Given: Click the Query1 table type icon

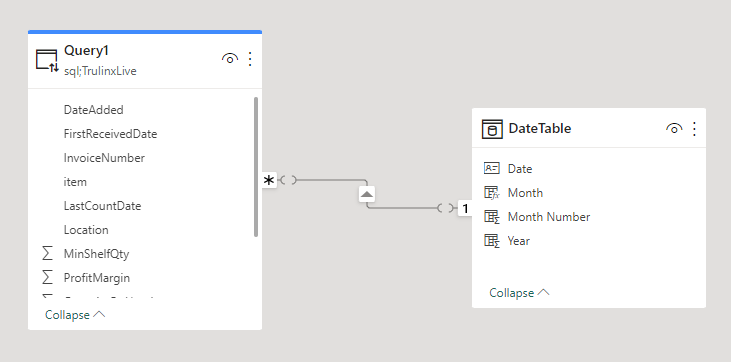Looking at the screenshot, I should point(47,60).
